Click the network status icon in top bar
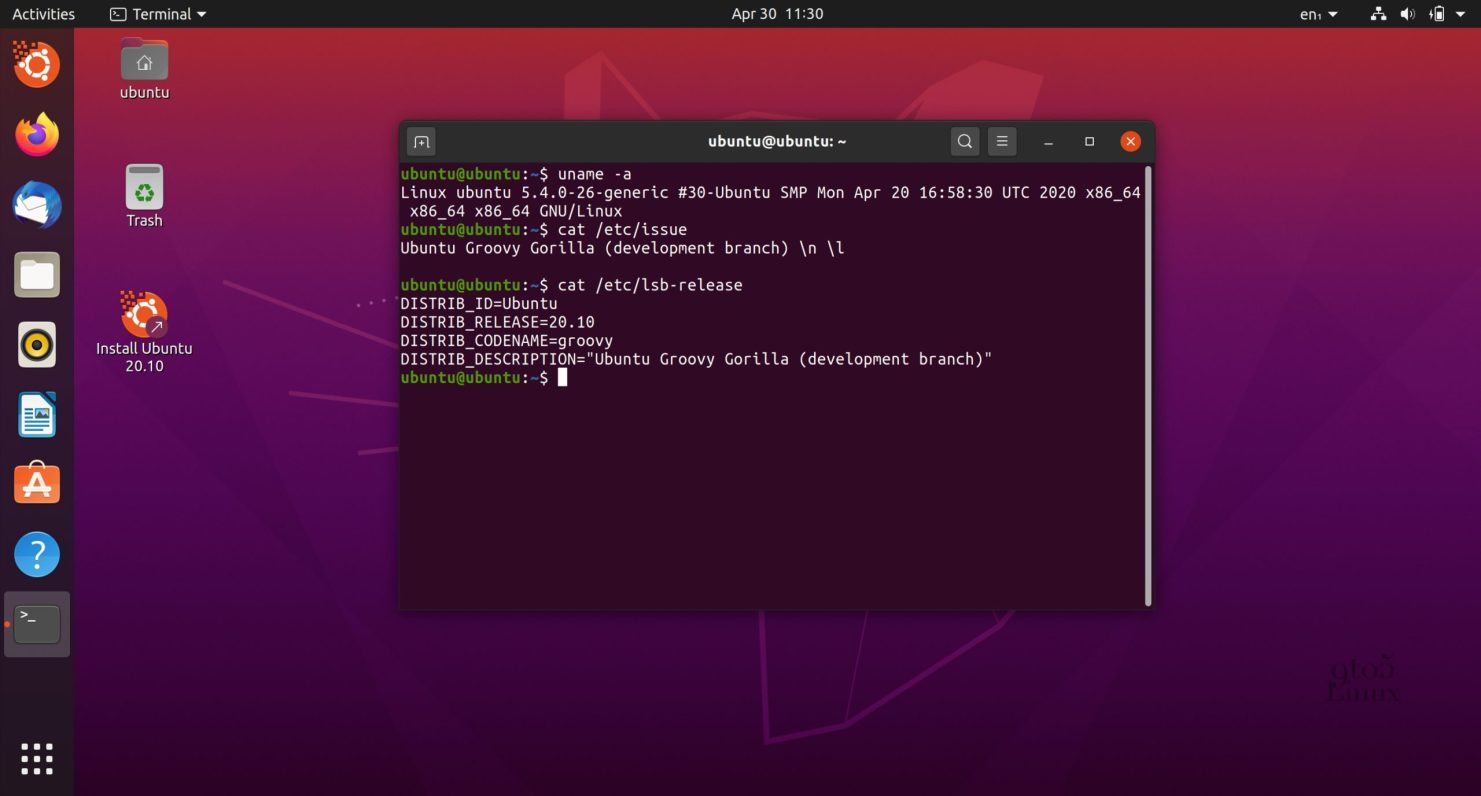Image resolution: width=1481 pixels, height=796 pixels. pyautogui.click(x=1379, y=14)
